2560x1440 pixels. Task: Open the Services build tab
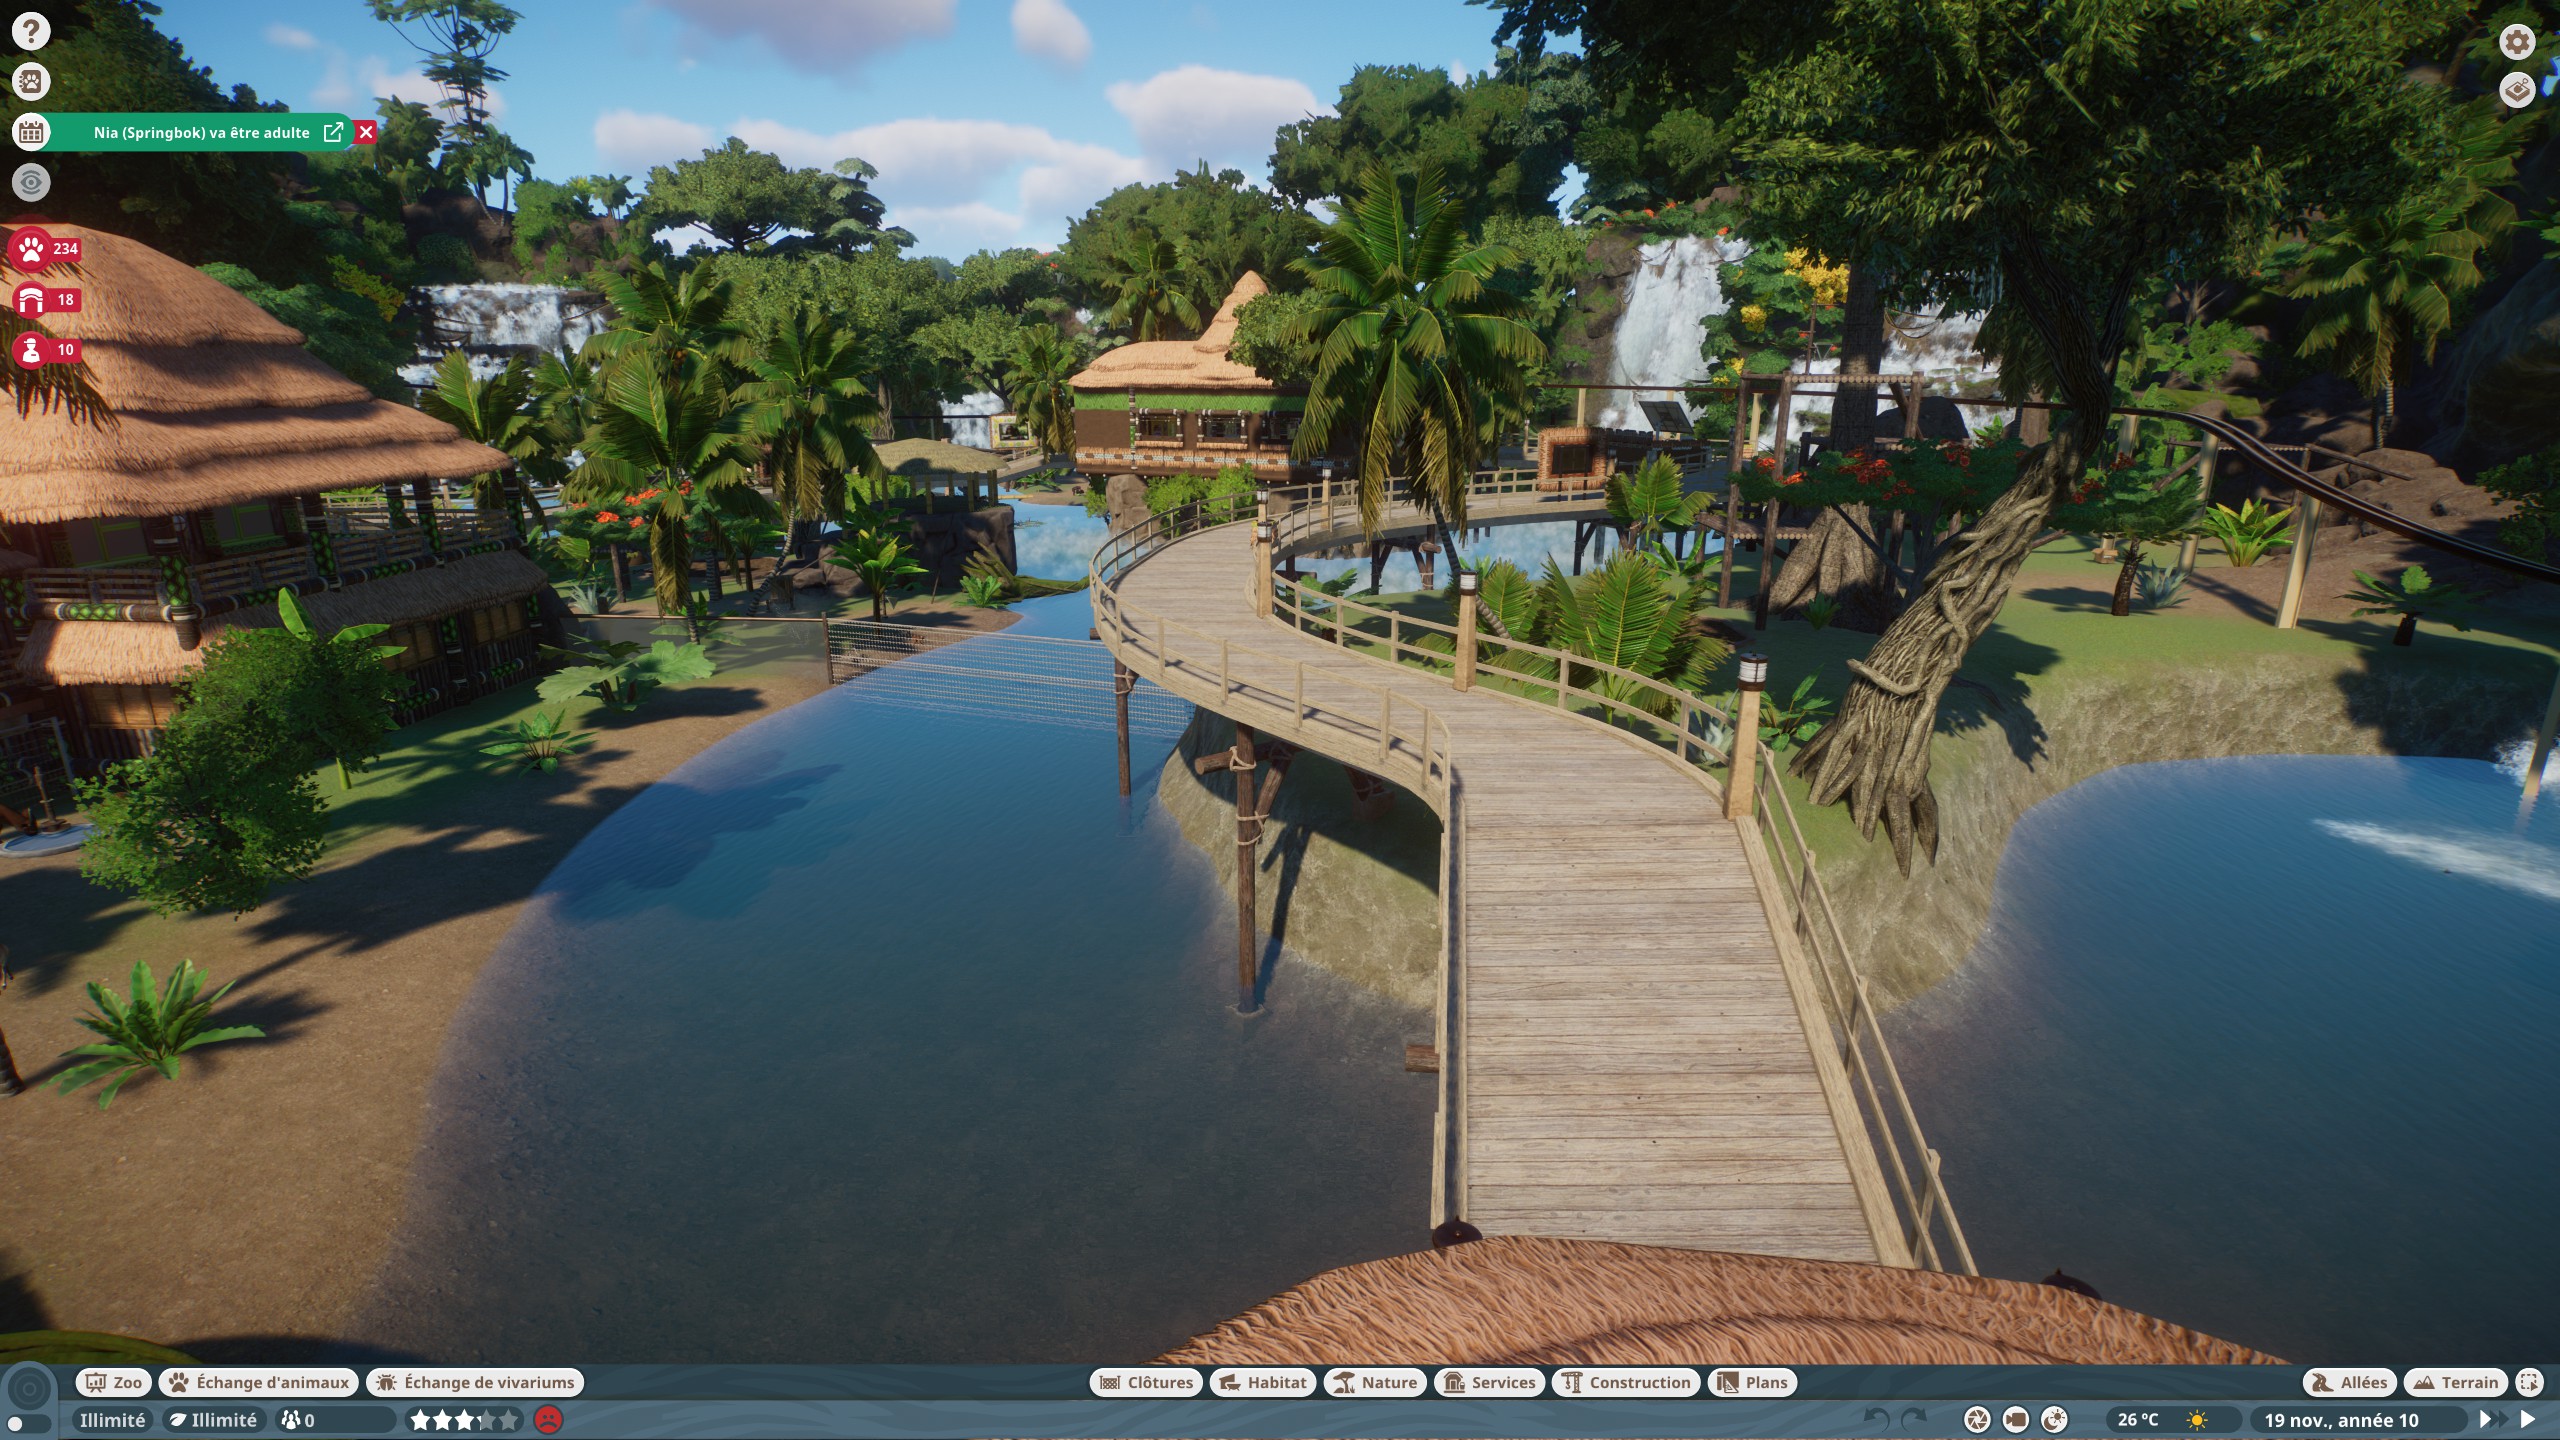tap(1490, 1382)
